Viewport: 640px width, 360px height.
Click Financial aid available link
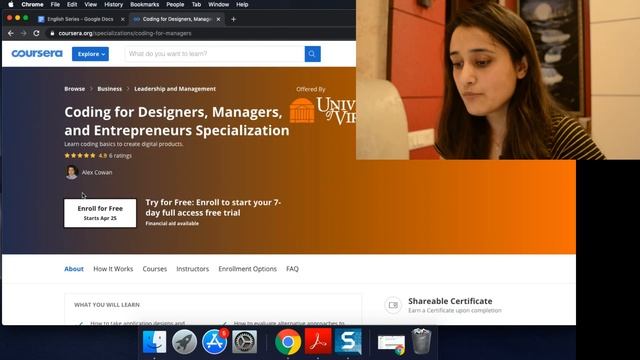click(172, 223)
